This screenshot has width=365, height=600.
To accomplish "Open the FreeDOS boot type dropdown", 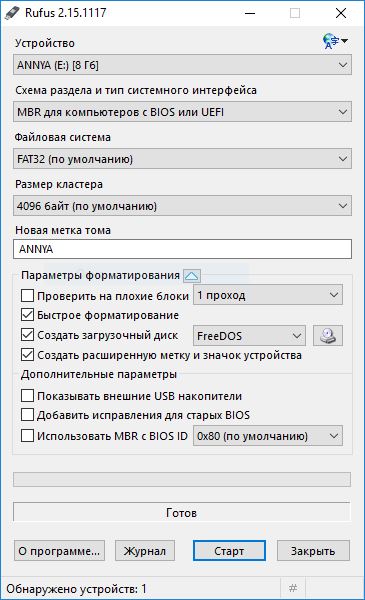I will click(249, 336).
